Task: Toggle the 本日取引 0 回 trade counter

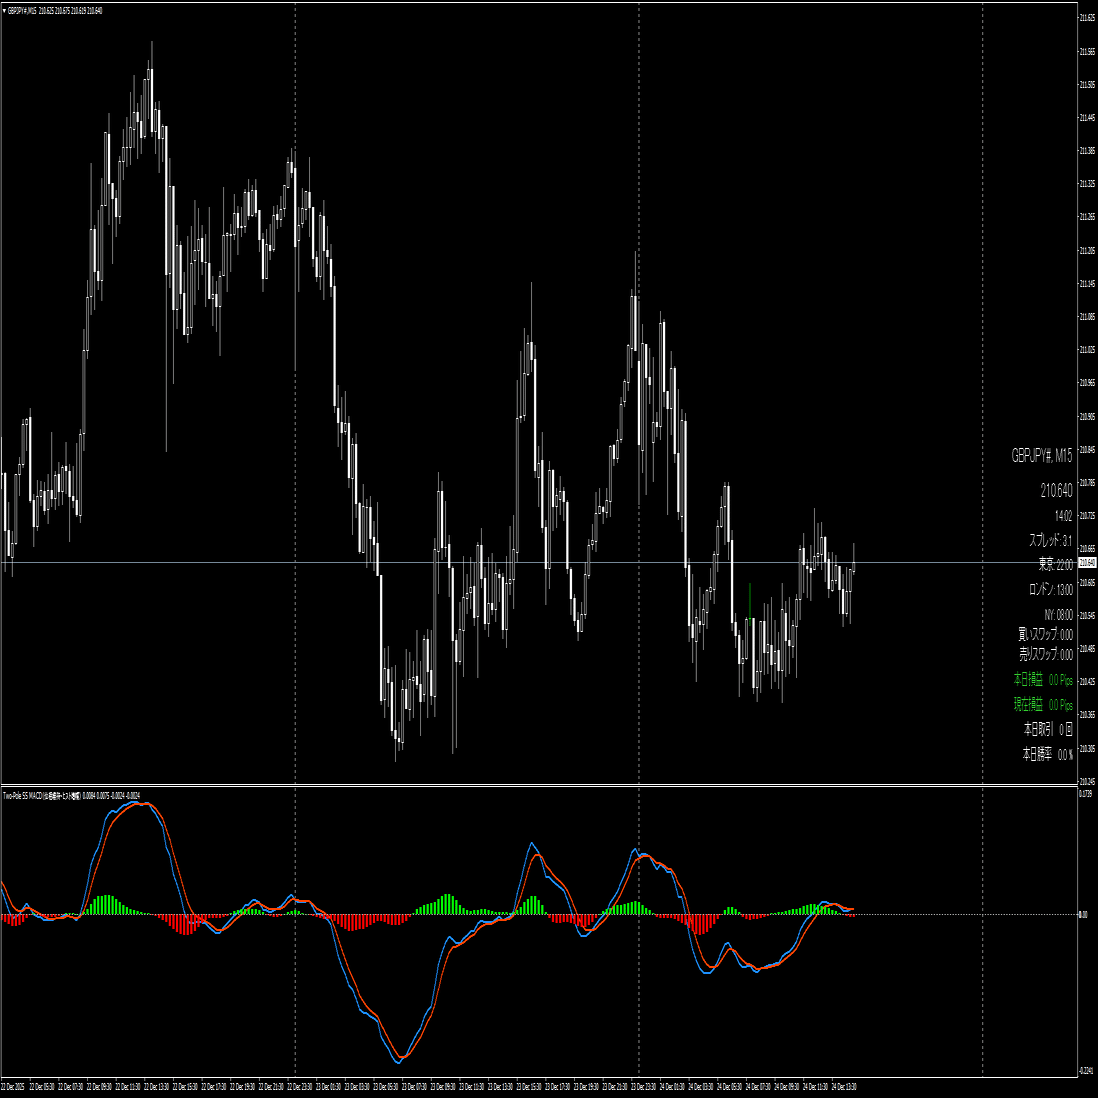Action: click(x=1044, y=729)
